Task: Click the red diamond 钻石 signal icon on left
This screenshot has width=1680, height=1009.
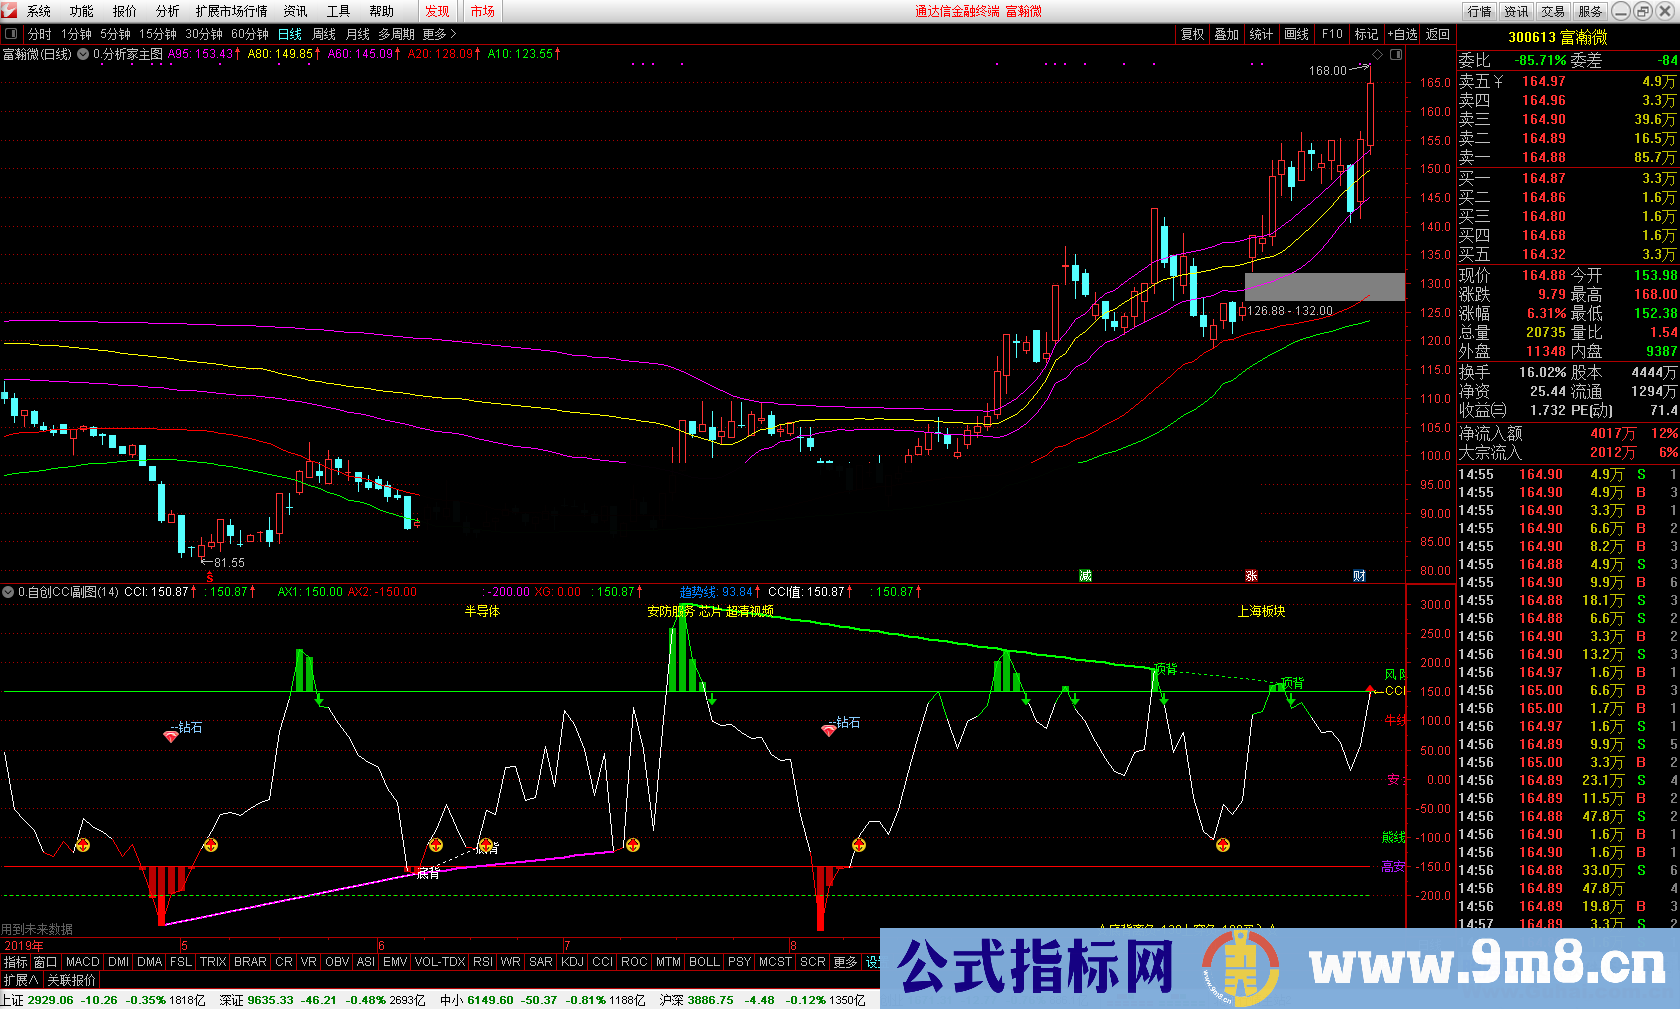Action: point(171,736)
